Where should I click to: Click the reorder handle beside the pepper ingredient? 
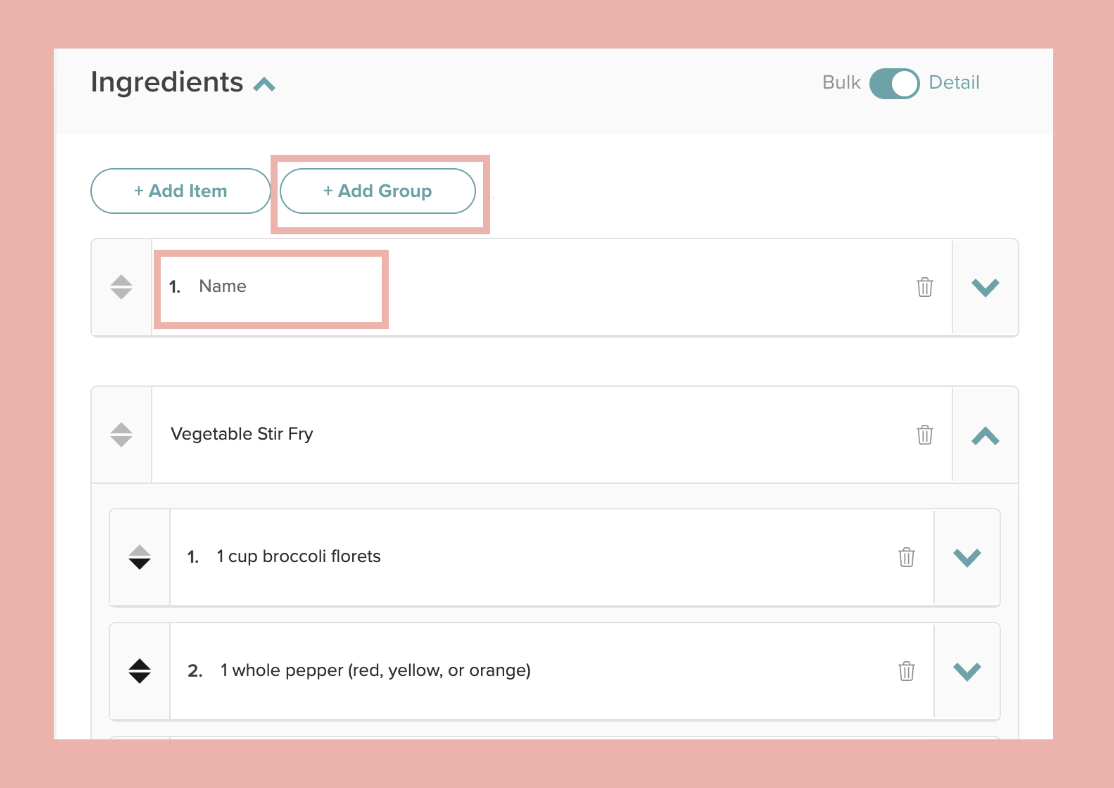[140, 671]
